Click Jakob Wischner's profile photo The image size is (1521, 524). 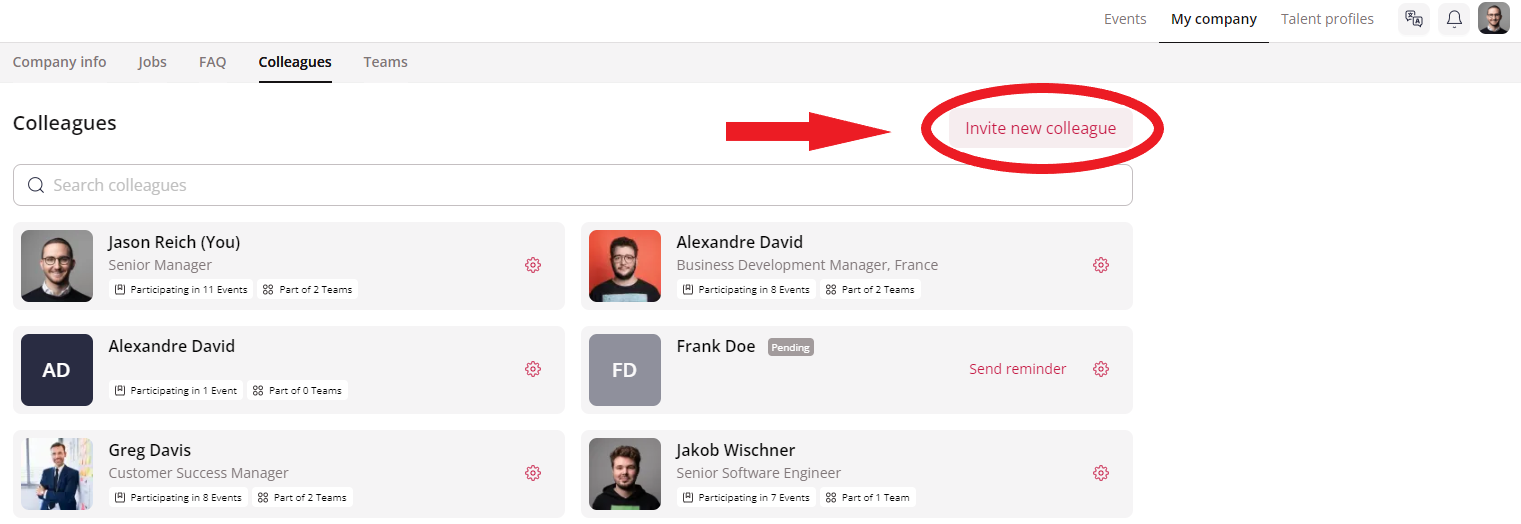pos(625,474)
